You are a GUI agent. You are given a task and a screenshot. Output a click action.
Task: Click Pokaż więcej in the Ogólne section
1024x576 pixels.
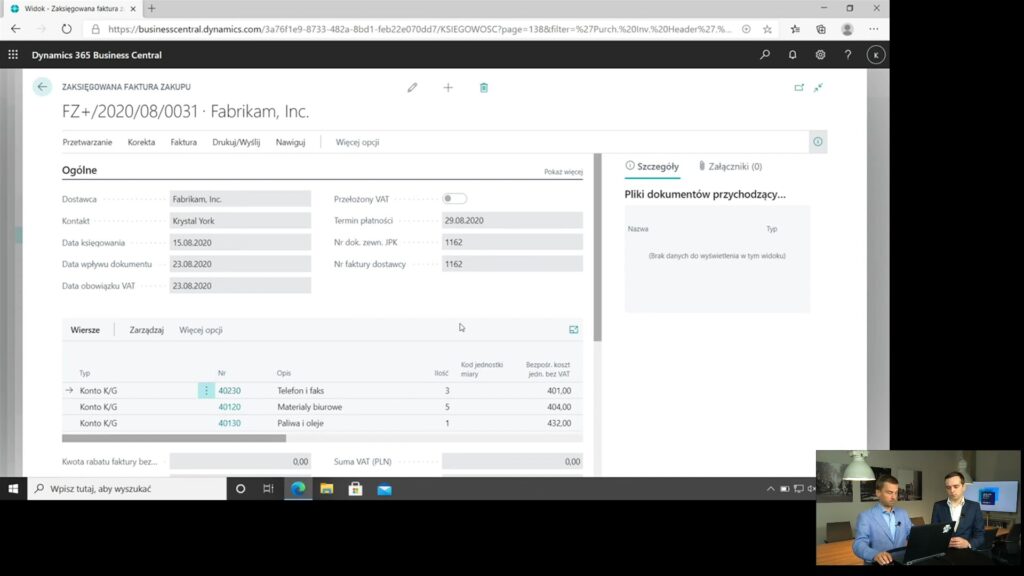click(563, 172)
